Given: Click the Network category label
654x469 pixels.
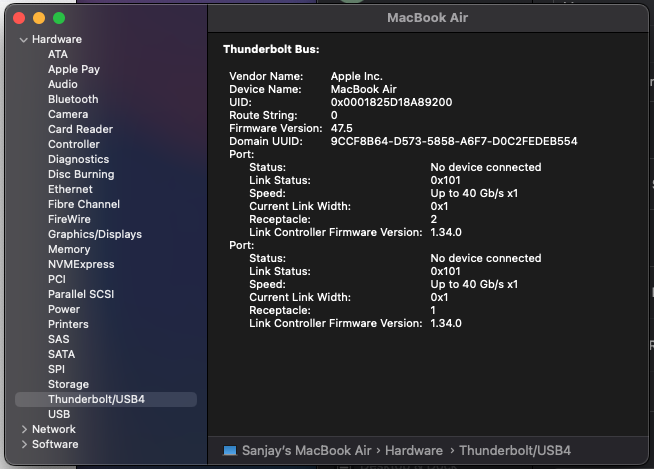Looking at the screenshot, I should pyautogui.click(x=54, y=429).
